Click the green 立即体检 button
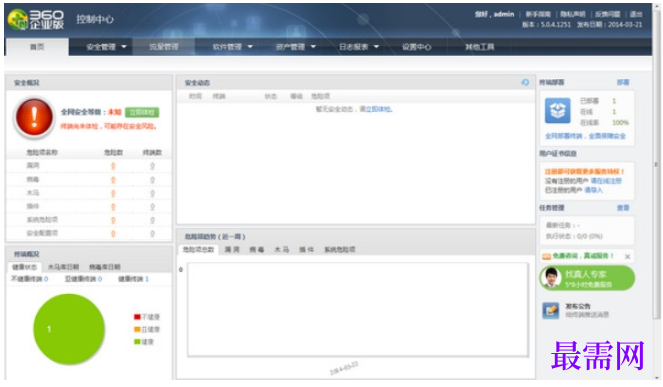The image size is (663, 387). (142, 112)
